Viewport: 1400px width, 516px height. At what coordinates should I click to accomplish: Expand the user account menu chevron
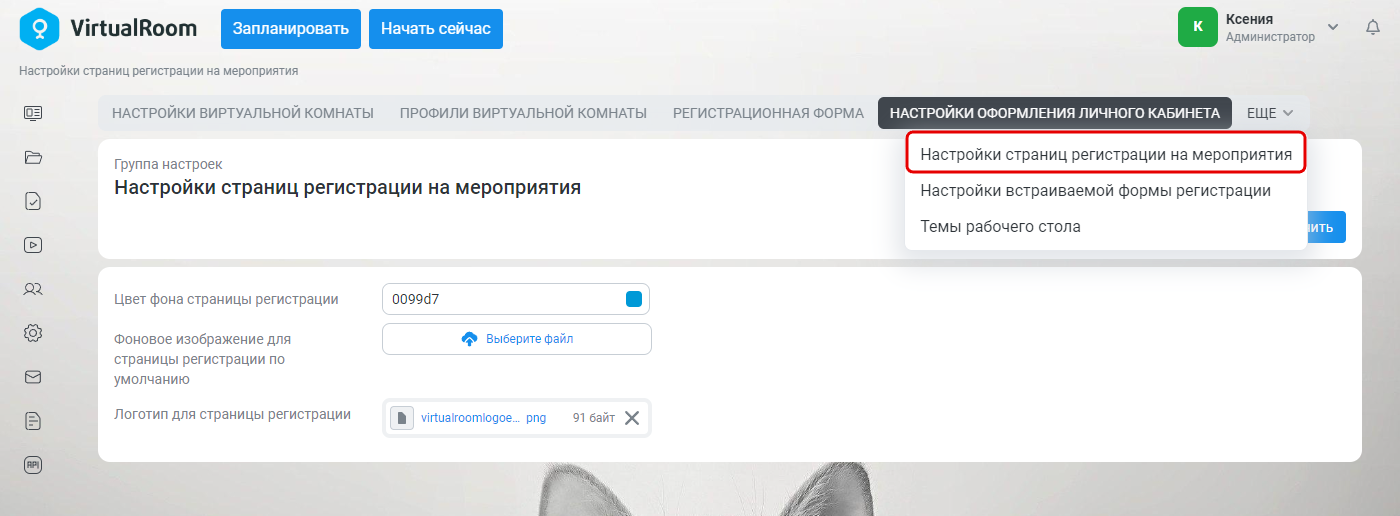point(1333,27)
